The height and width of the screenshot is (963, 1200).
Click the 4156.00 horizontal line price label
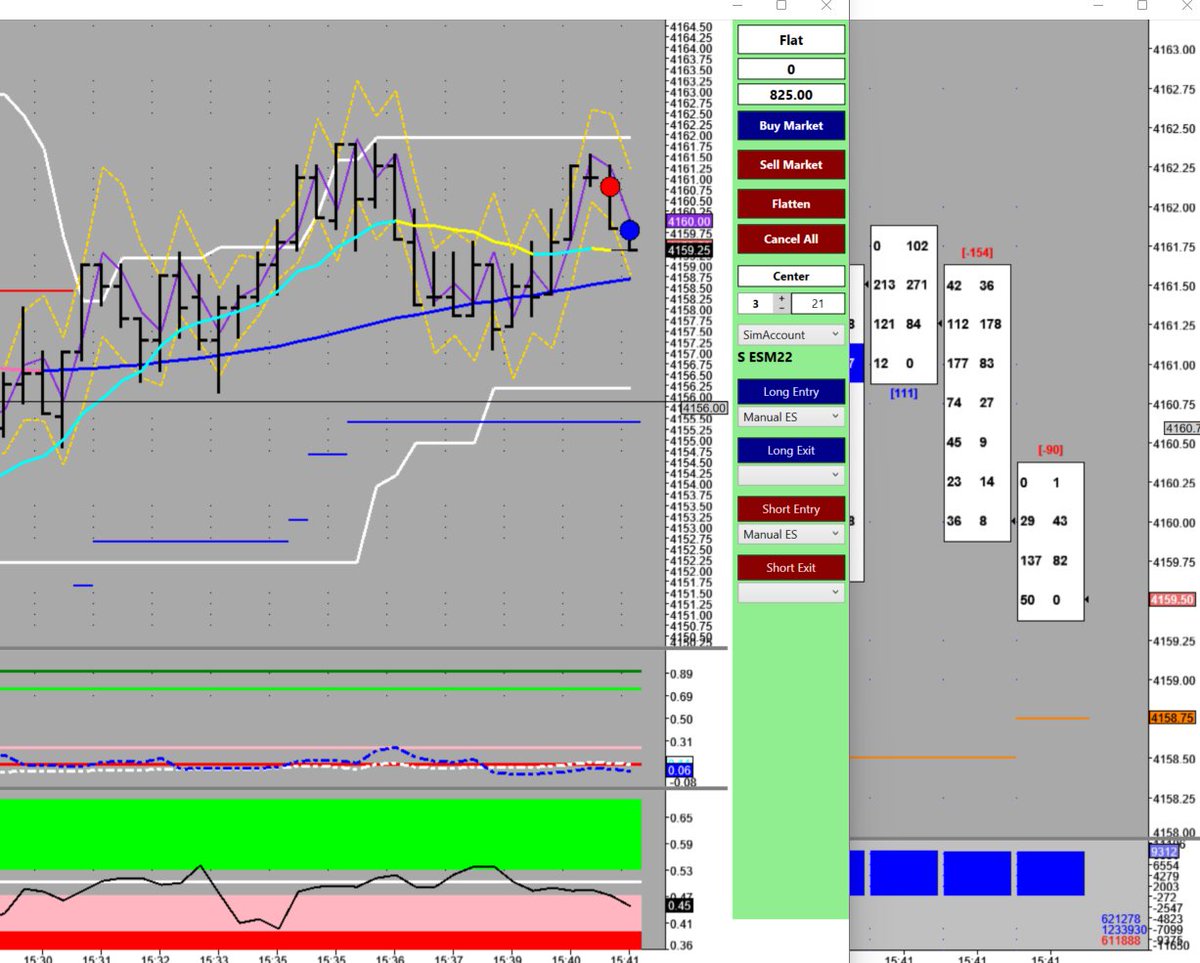click(703, 407)
